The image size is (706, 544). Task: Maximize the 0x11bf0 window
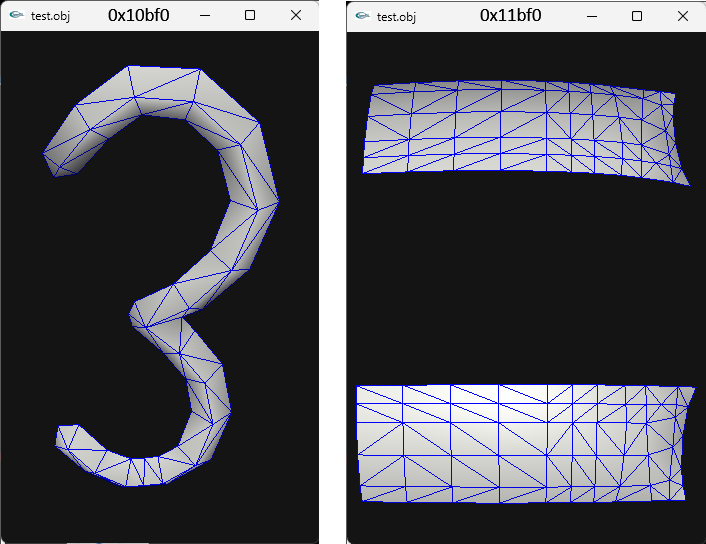pos(637,15)
